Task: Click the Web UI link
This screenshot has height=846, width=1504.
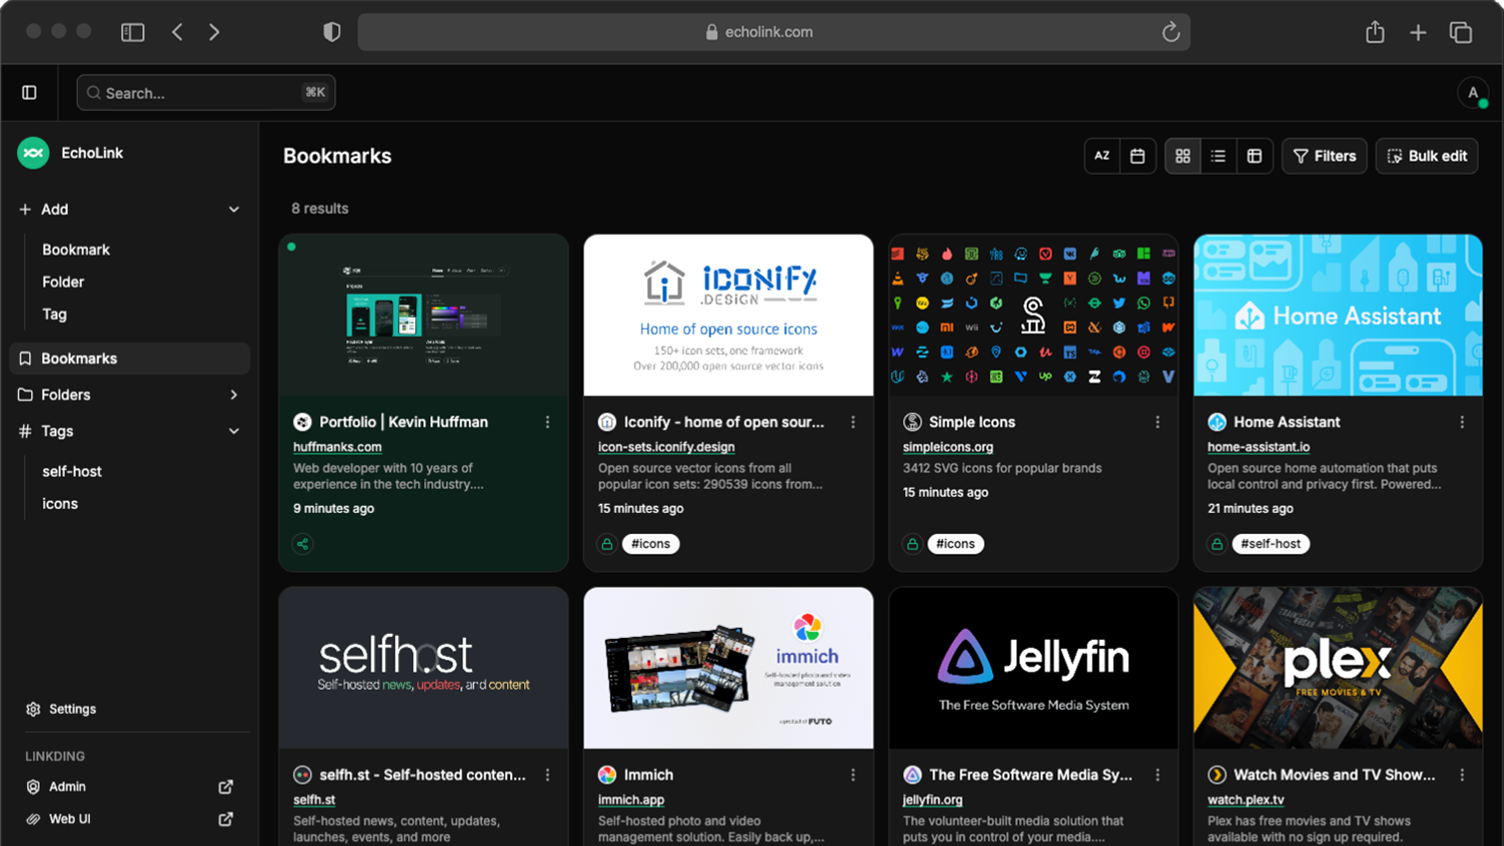Action: point(70,819)
